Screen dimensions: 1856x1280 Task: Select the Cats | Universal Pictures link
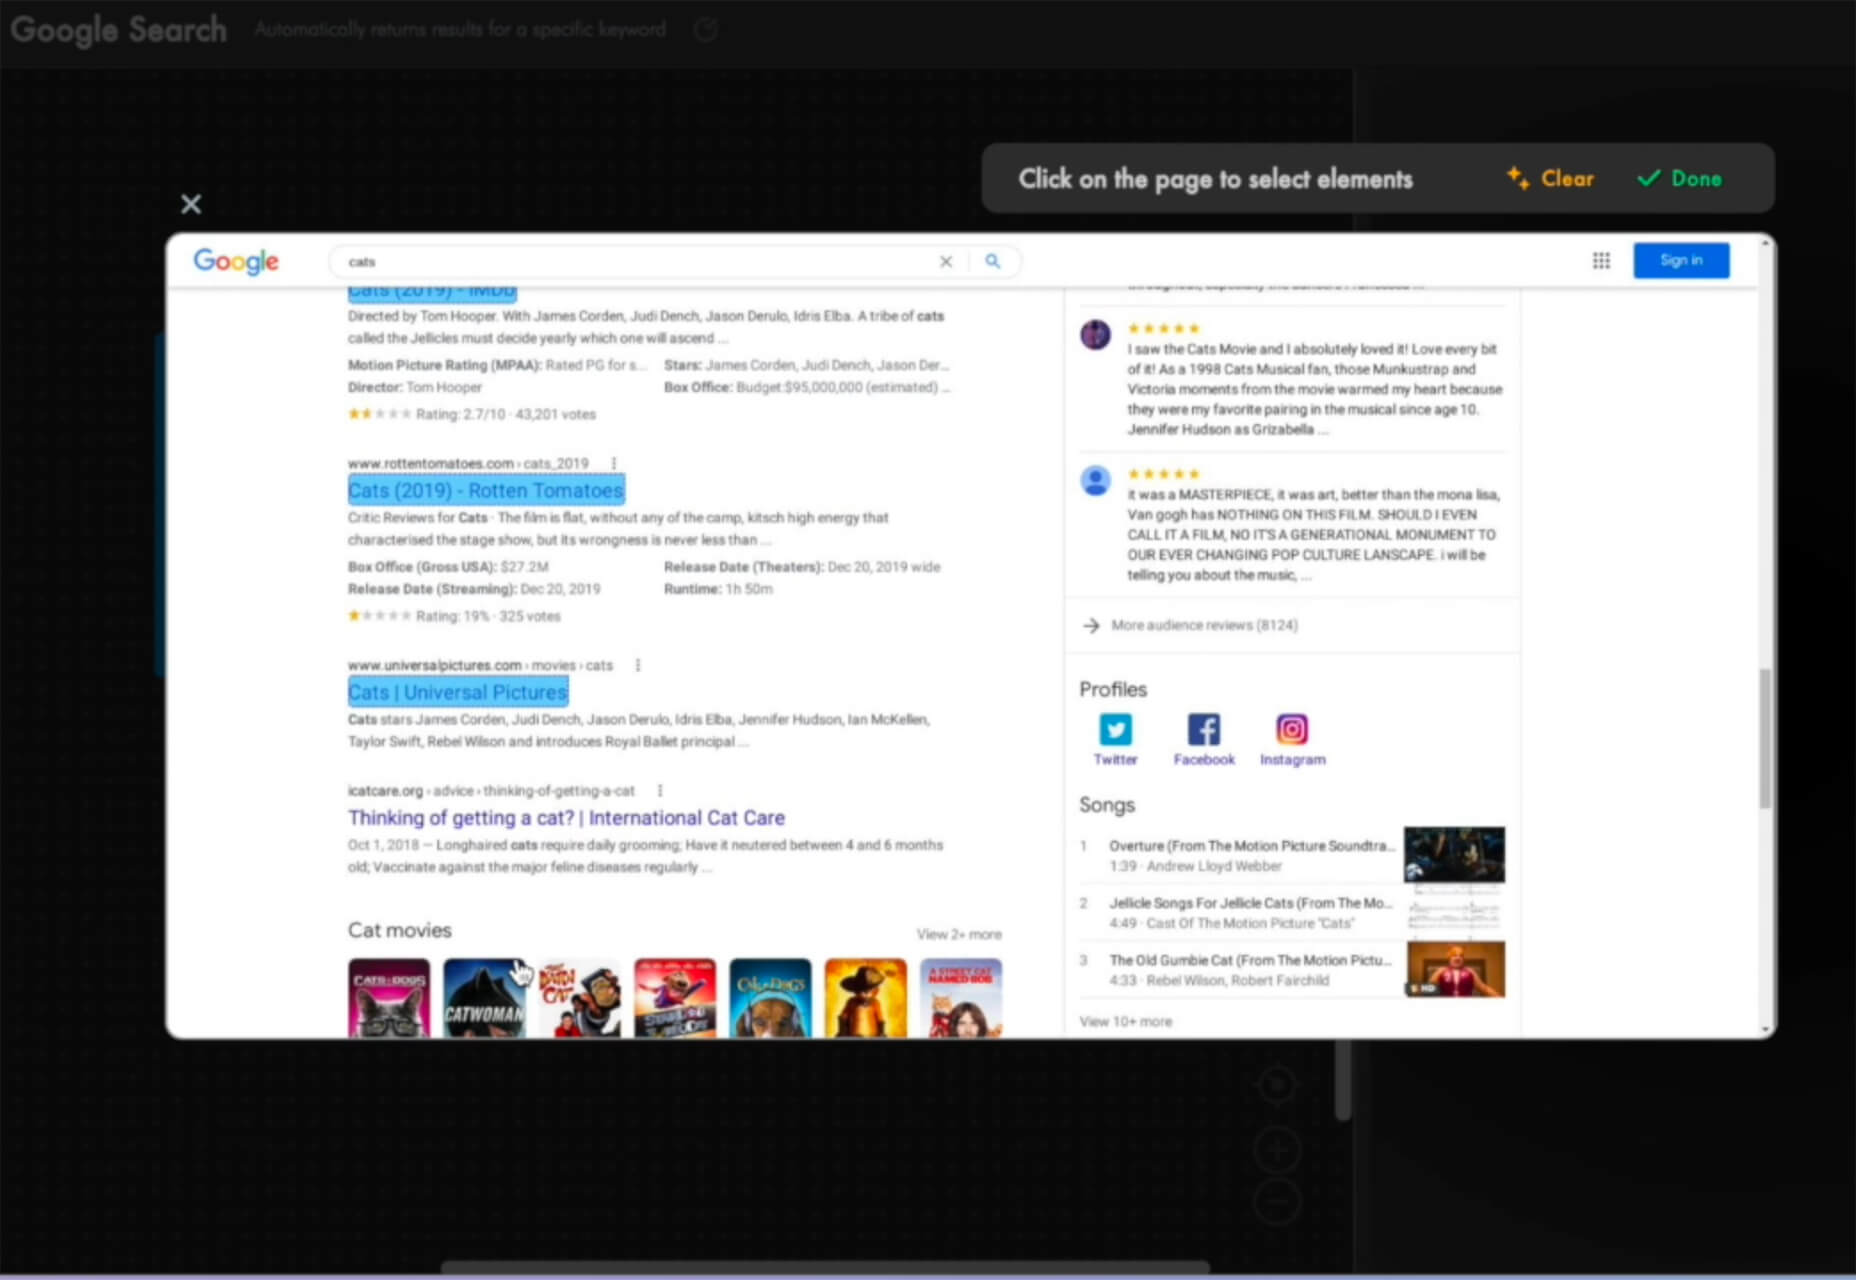coord(458,692)
